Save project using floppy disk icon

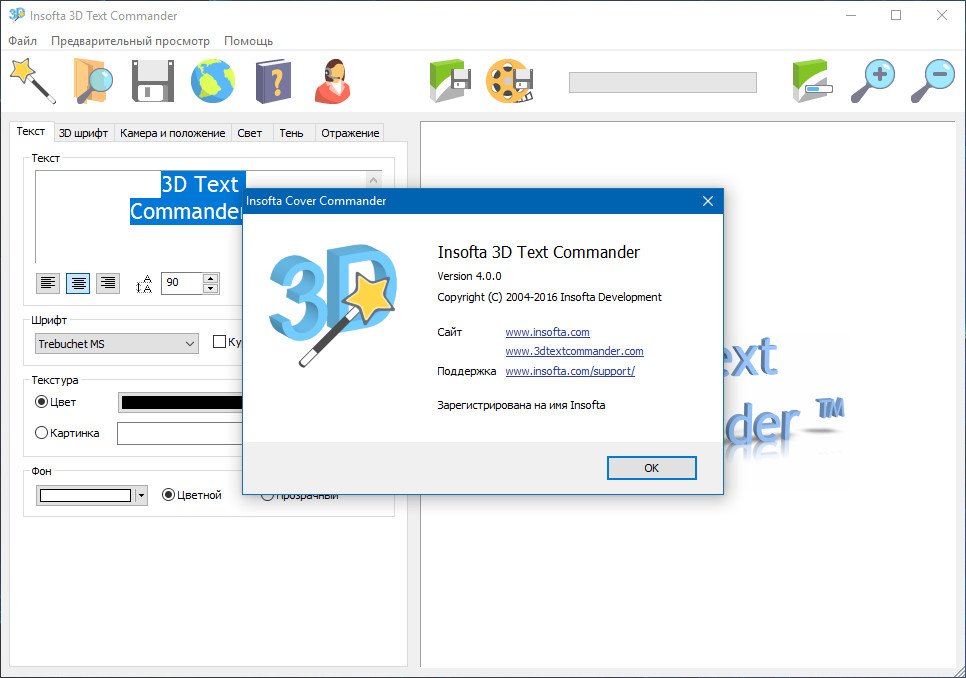click(152, 81)
